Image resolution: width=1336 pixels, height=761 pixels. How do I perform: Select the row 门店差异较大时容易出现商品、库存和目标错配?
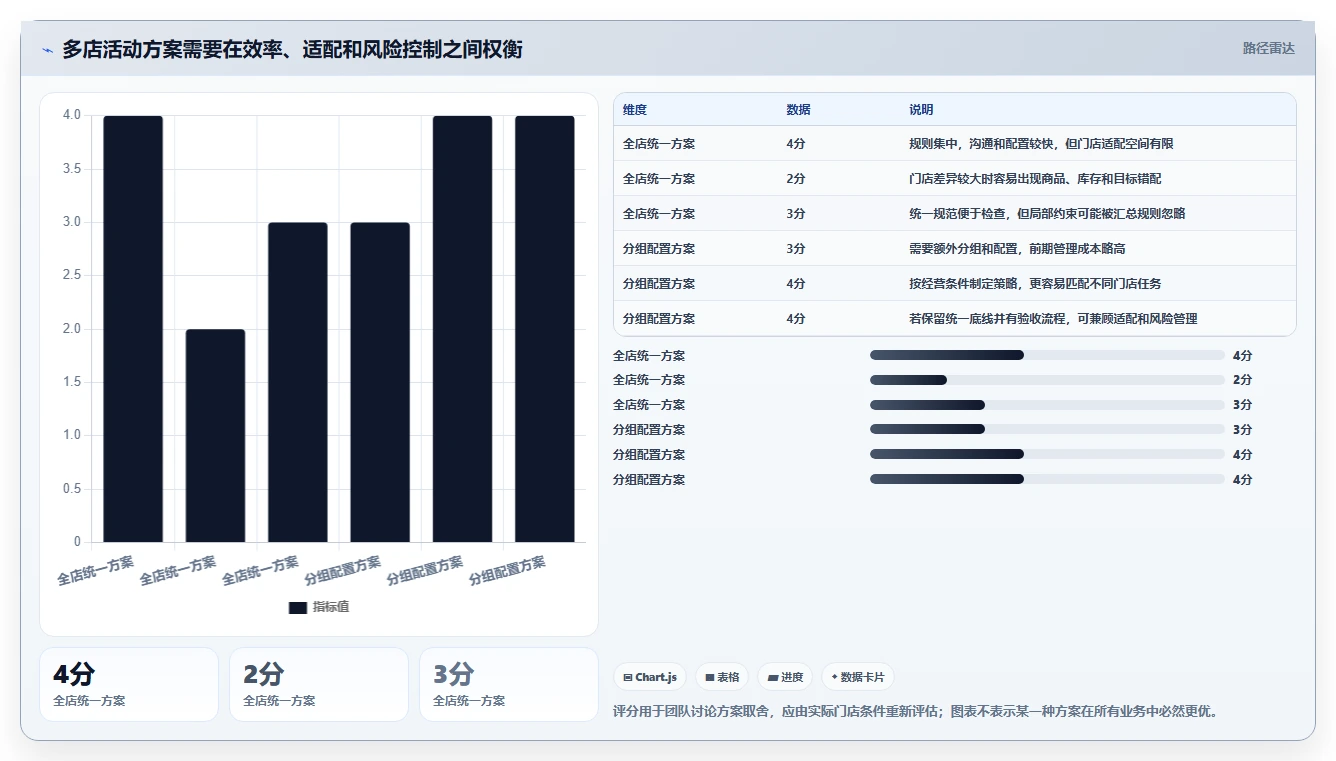(954, 179)
